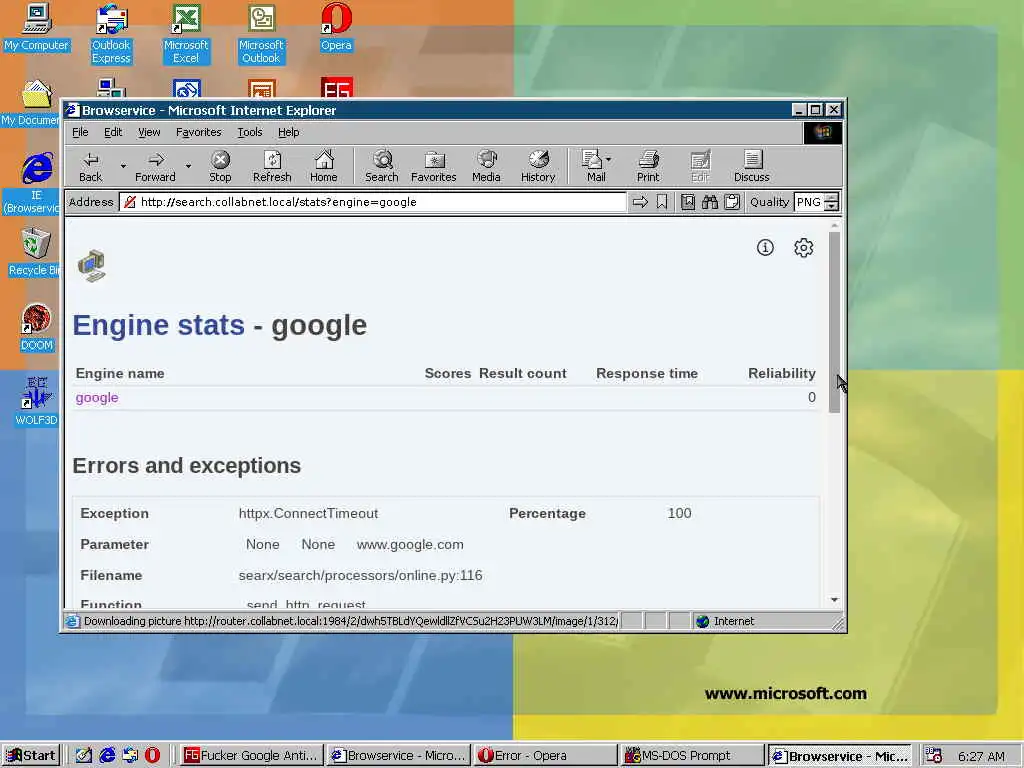The height and width of the screenshot is (768, 1024).
Task: Select the DOOM desktop shortcut
Action: click(x=37, y=328)
